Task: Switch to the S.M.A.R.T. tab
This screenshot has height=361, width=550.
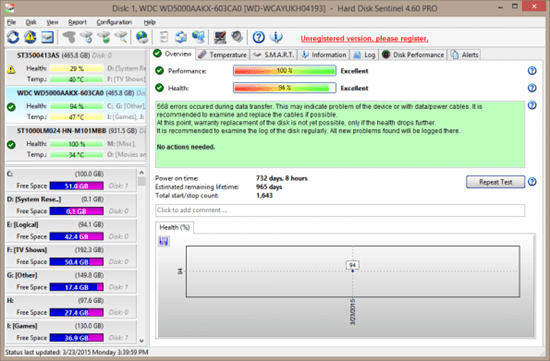Action: pyautogui.click(x=274, y=55)
